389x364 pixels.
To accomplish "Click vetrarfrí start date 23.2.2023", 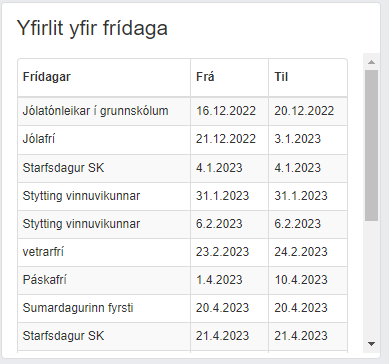I will 222,252.
